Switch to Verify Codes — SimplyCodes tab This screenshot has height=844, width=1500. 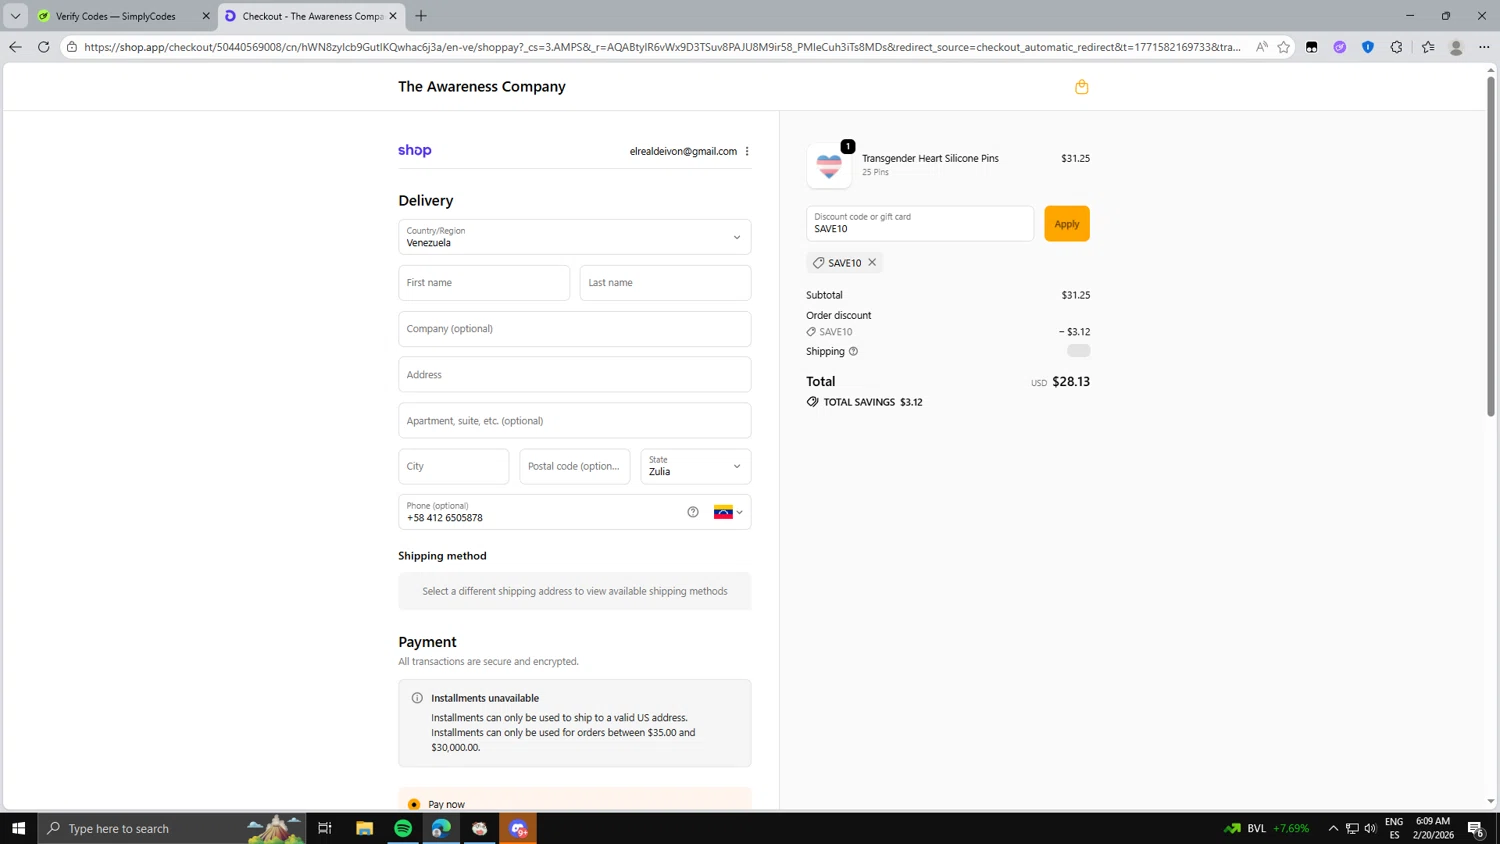(x=115, y=16)
